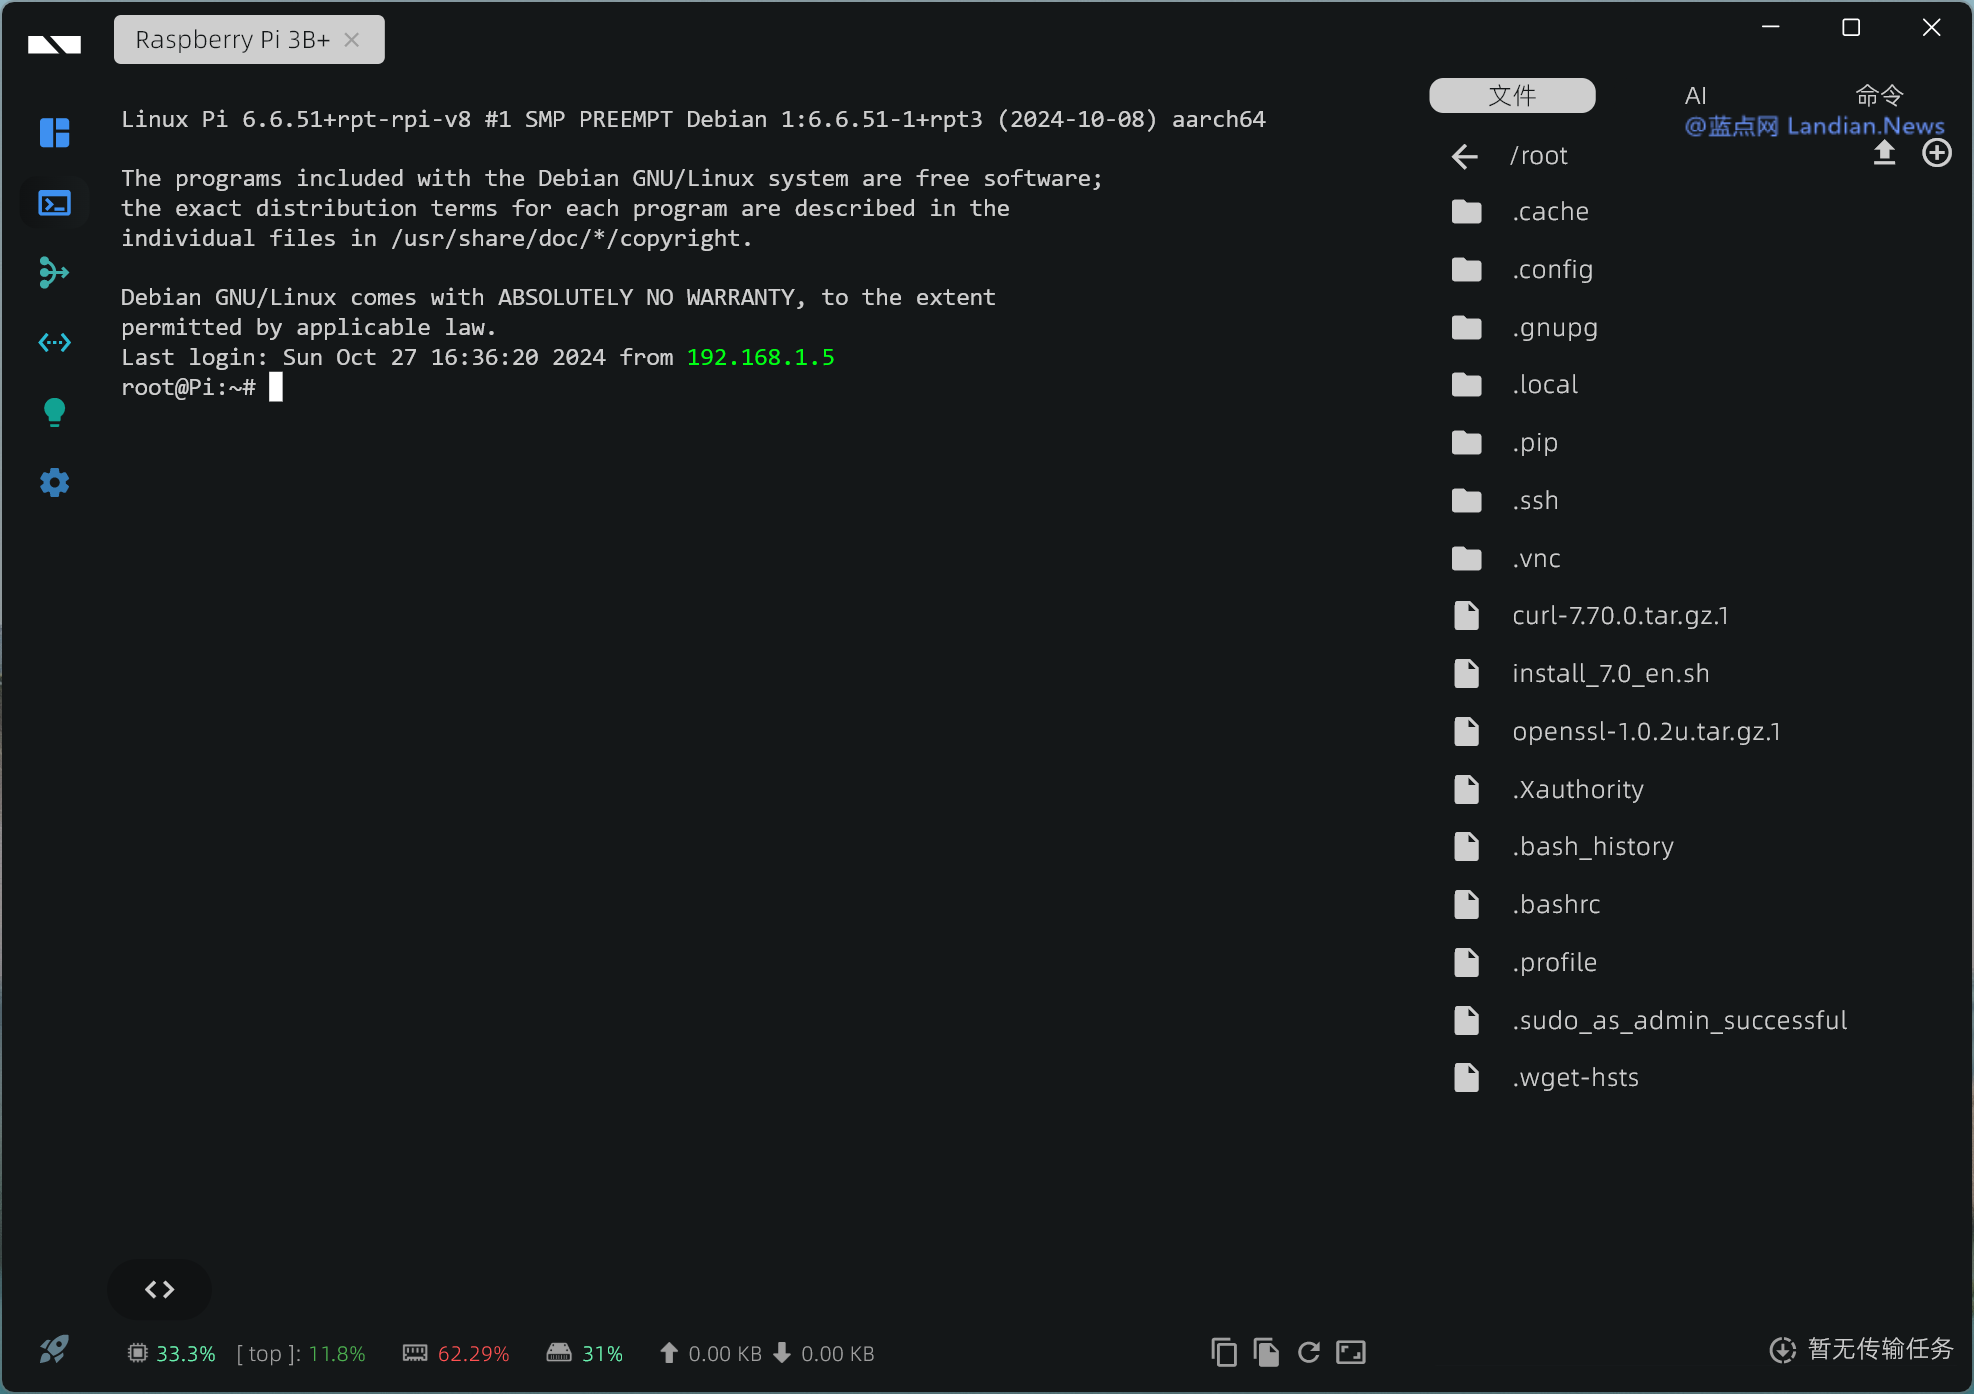Open the transfer tasks status 暂无传输任务

pyautogui.click(x=1861, y=1350)
